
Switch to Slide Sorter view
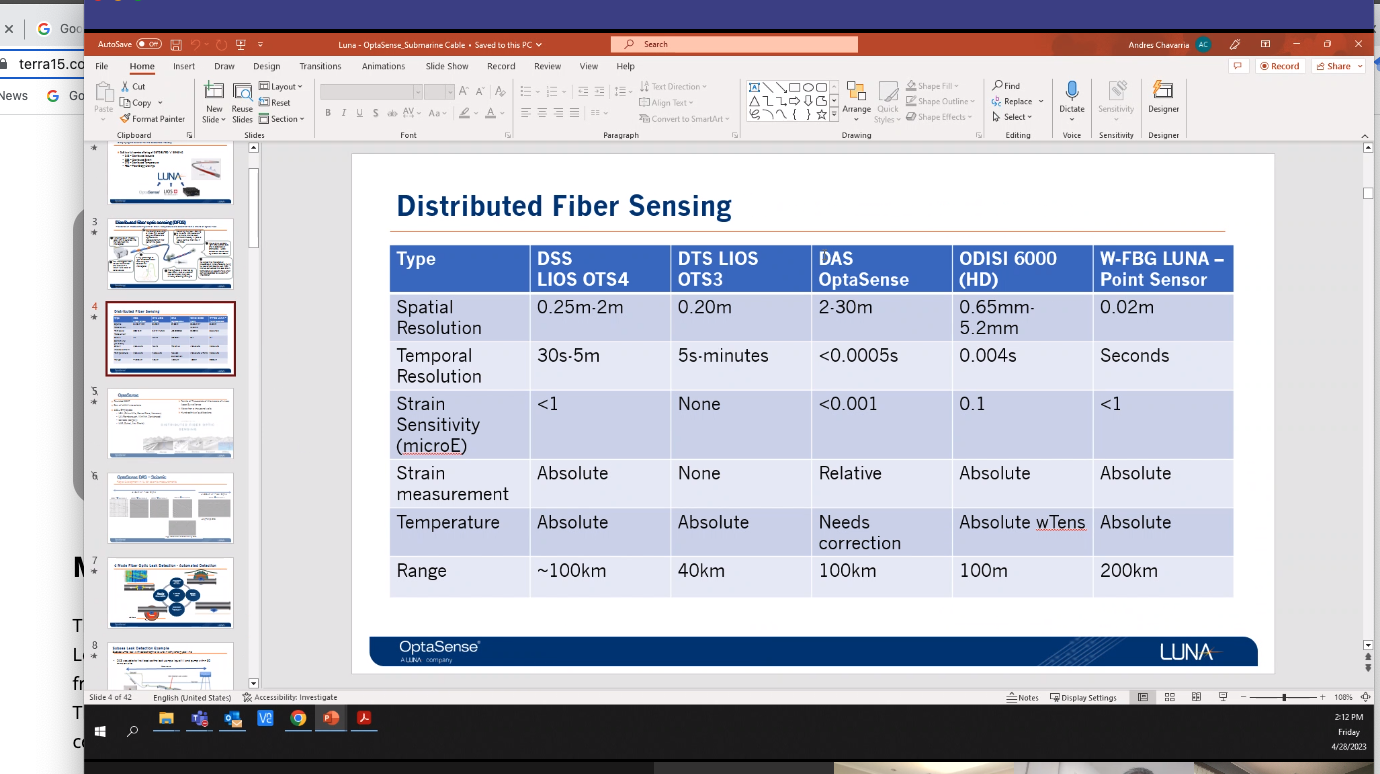[x=1169, y=697]
